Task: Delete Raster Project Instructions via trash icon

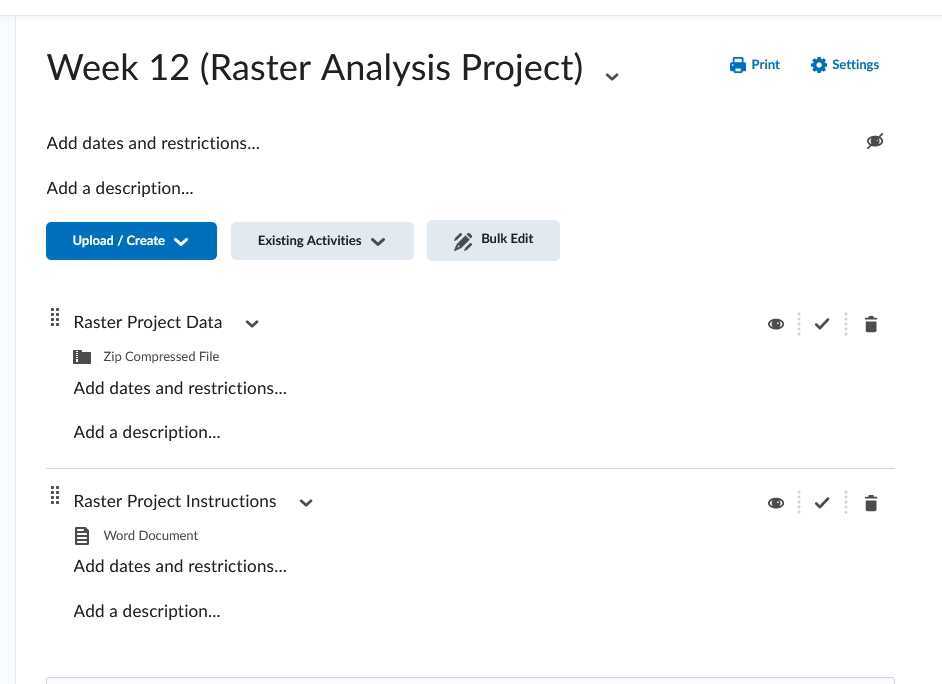Action: coord(870,502)
